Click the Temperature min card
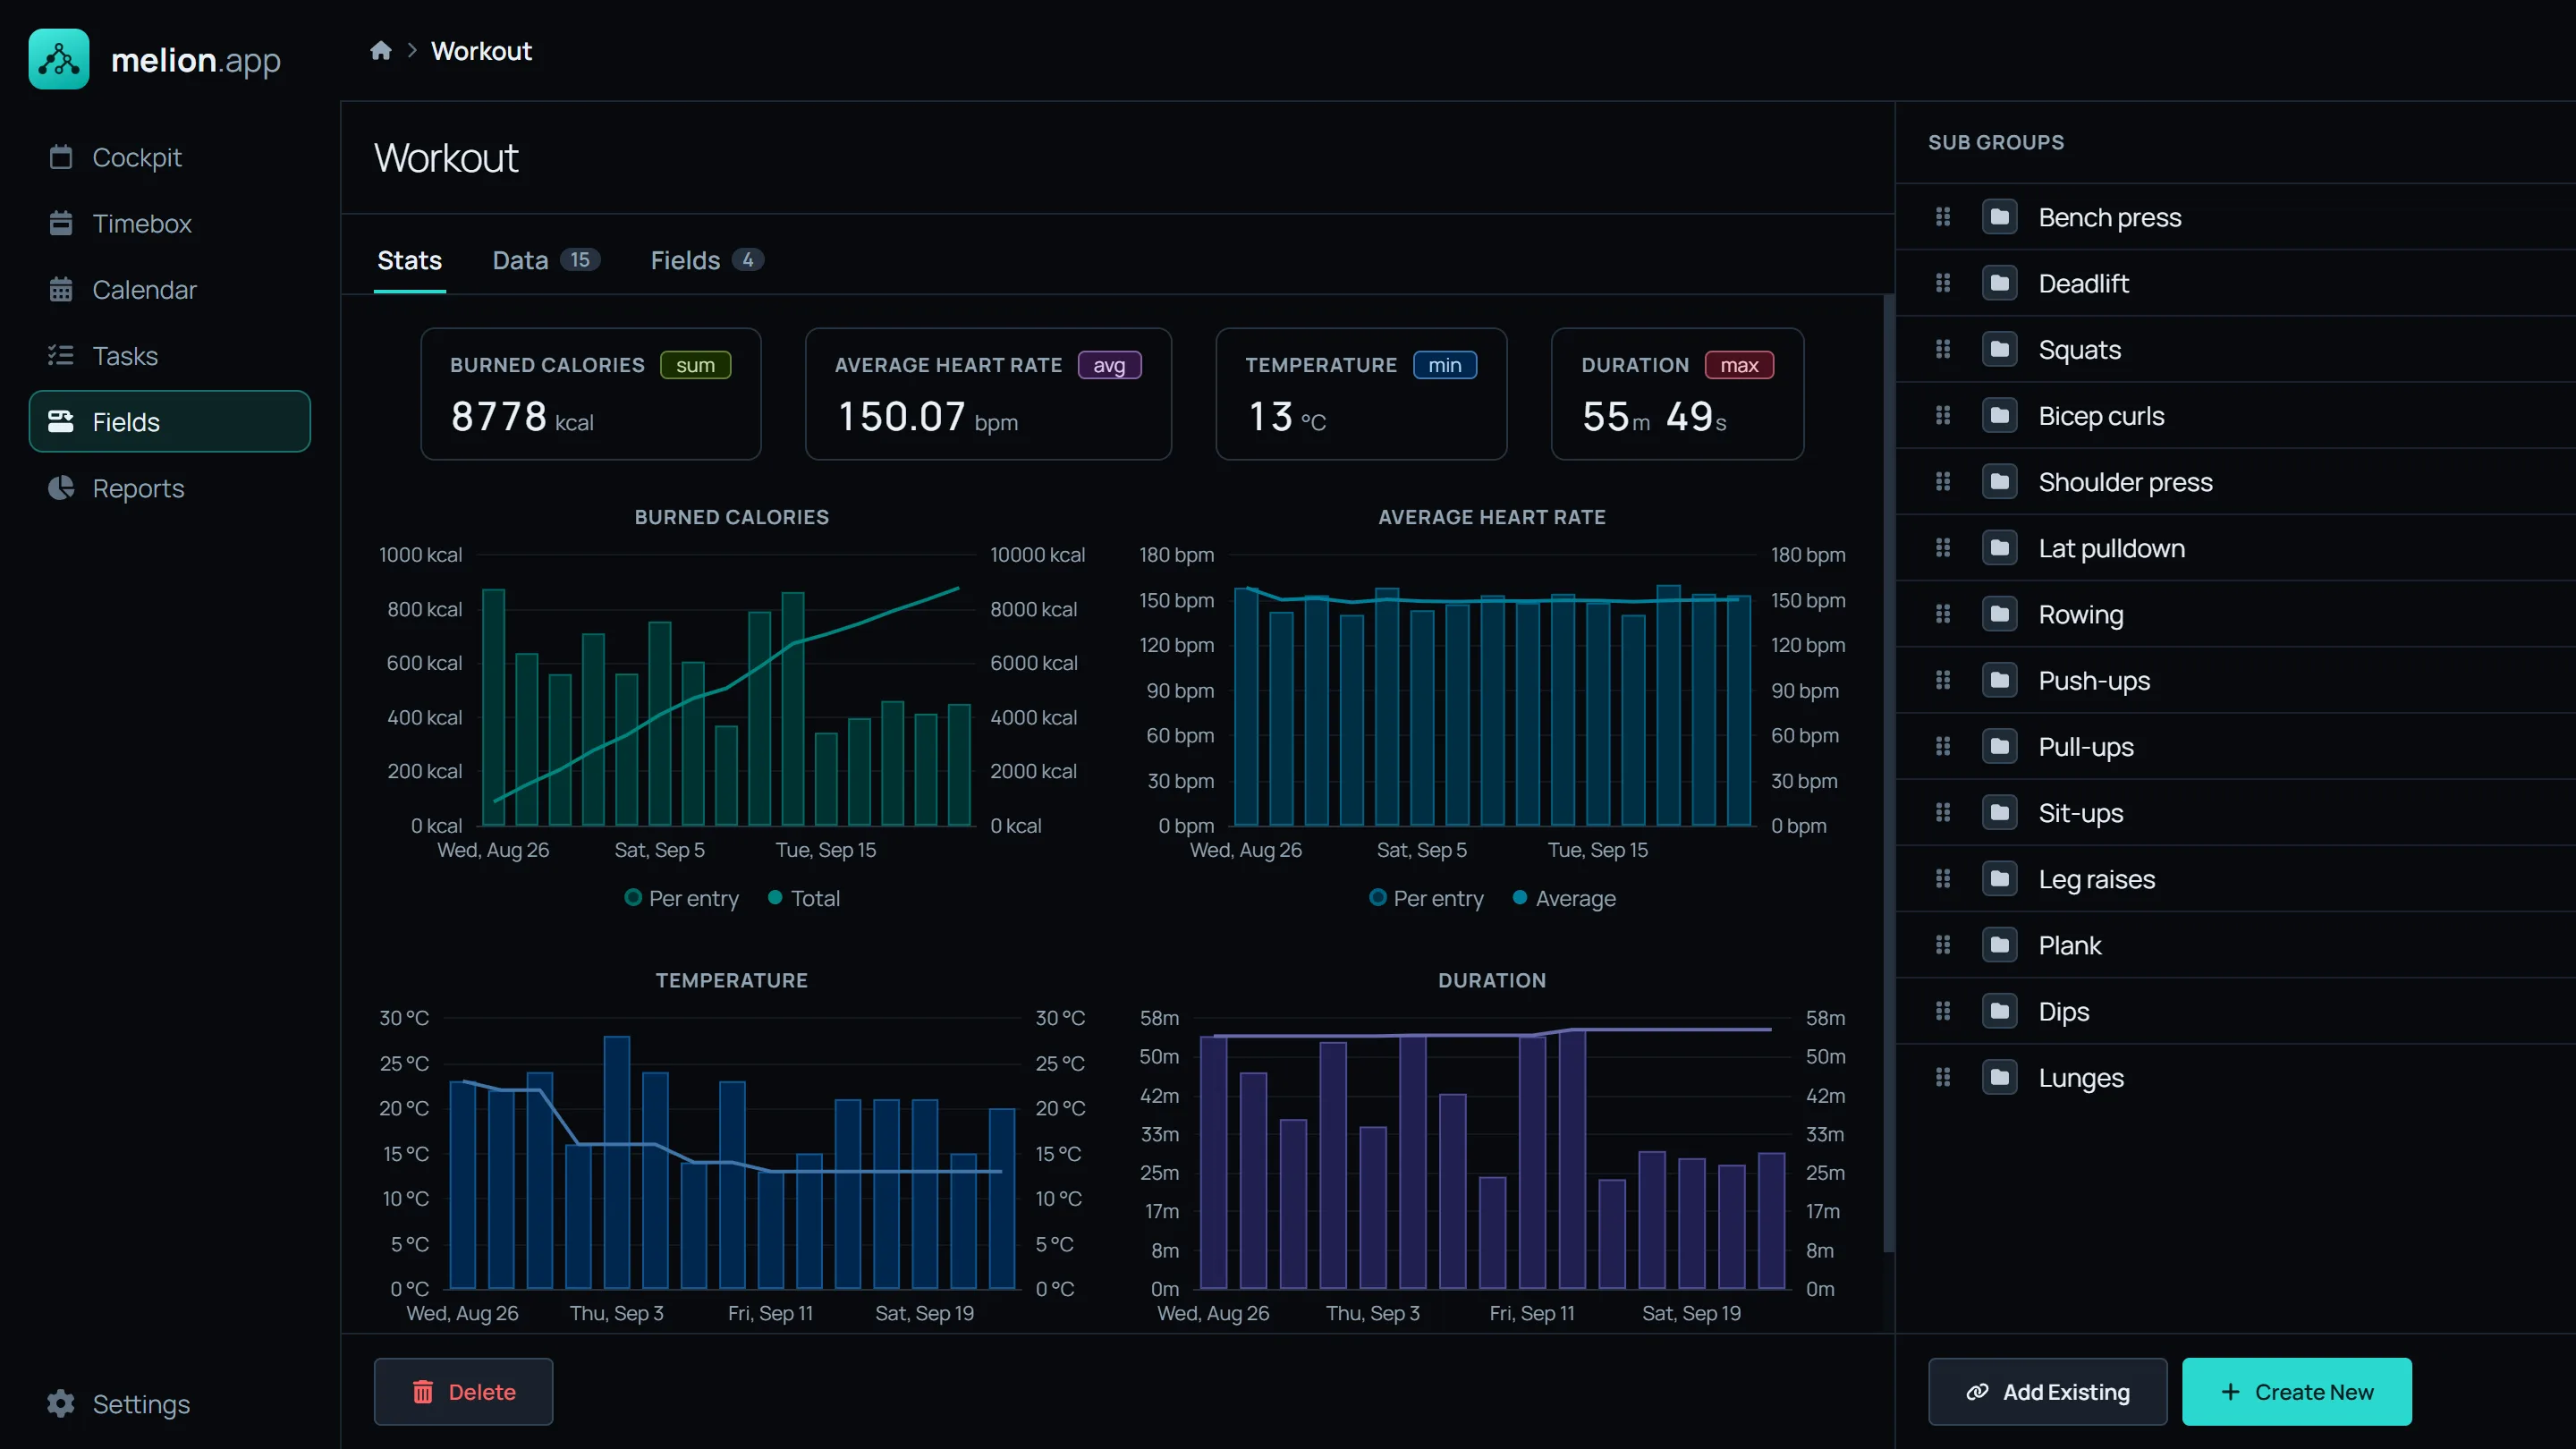This screenshot has height=1449, width=2576. point(1361,394)
